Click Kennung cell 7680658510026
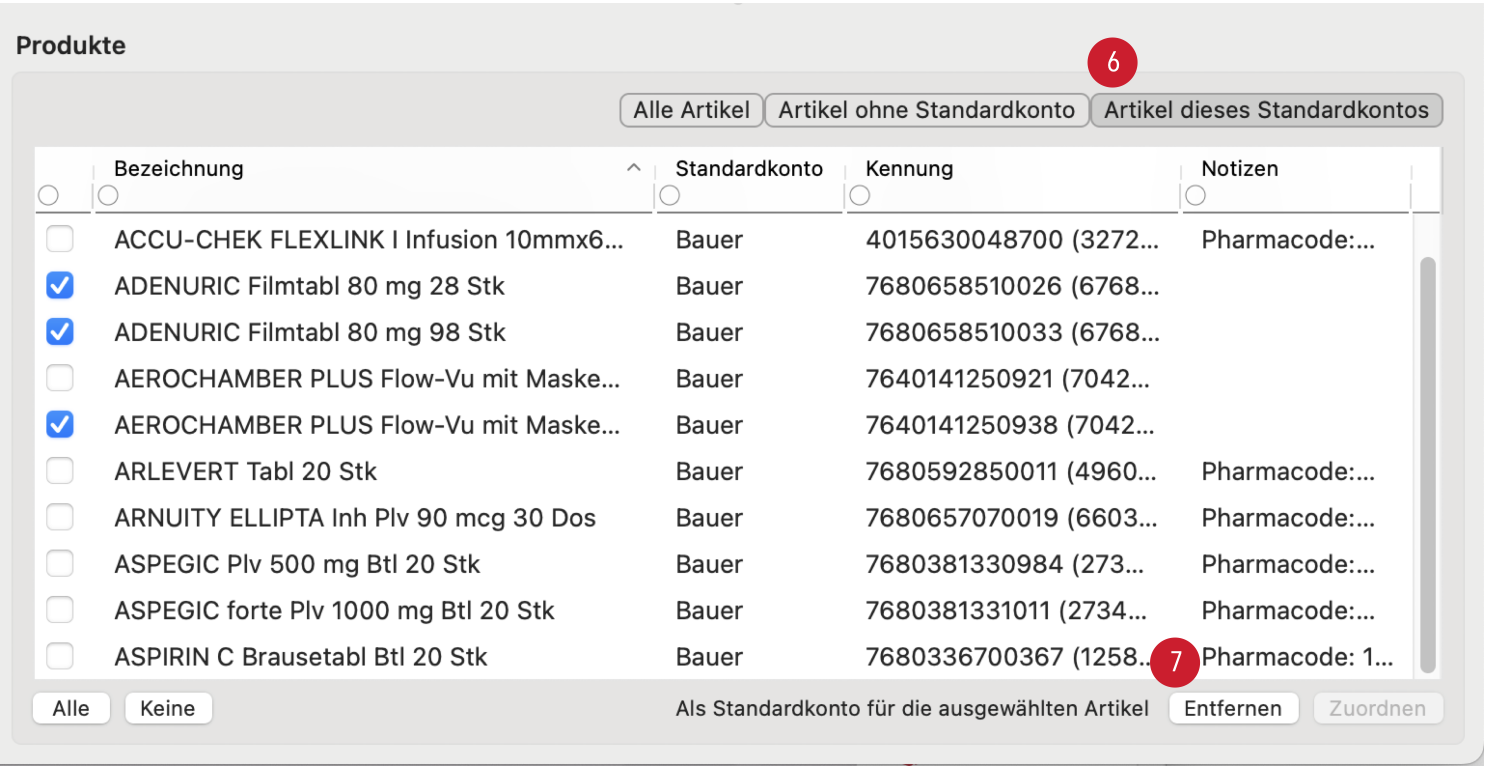The image size is (1485, 770). [1013, 286]
